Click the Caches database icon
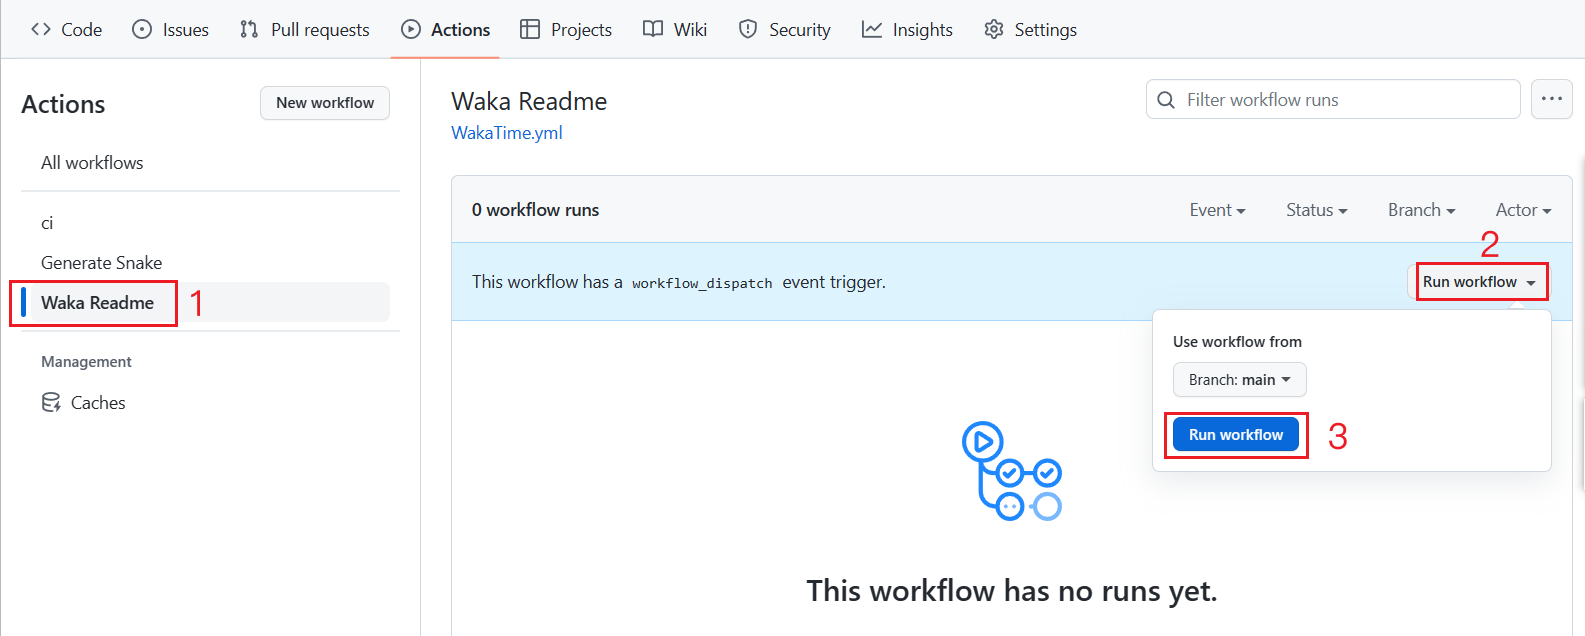This screenshot has width=1585, height=636. [x=51, y=403]
